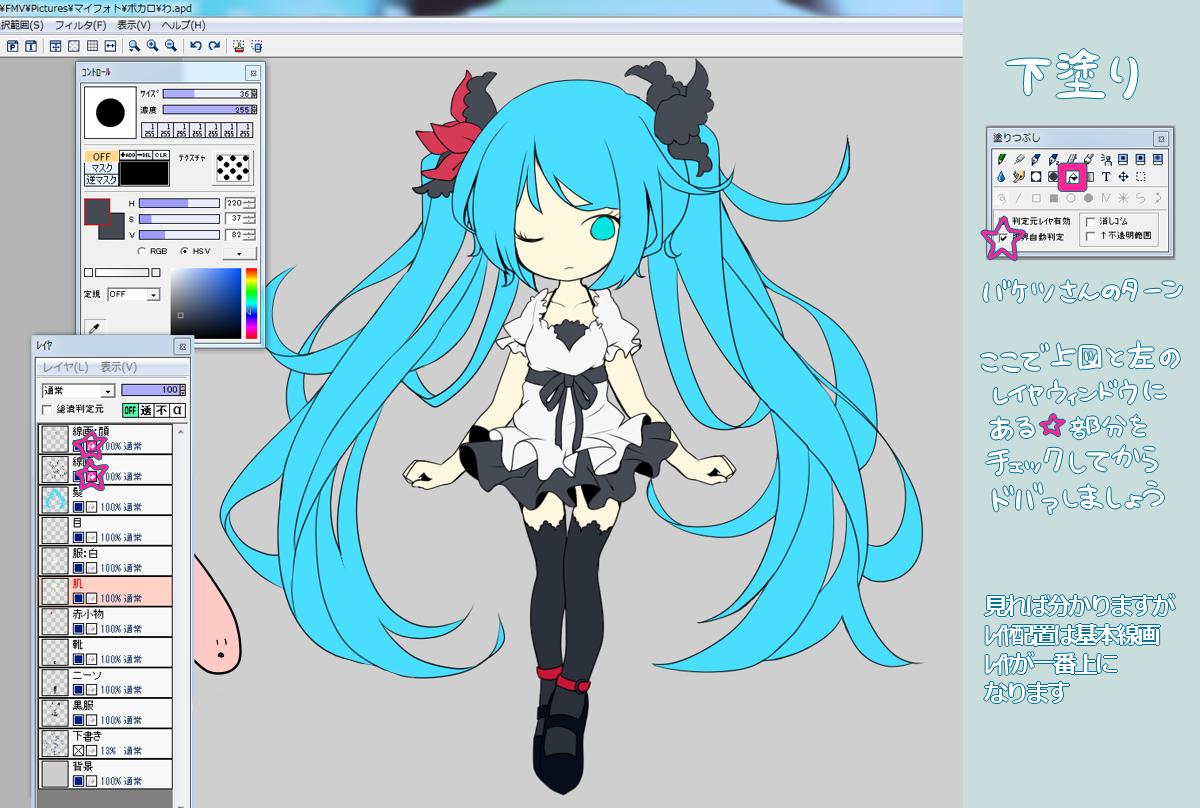Enable the 消しゴム checkbox
This screenshot has width=1200, height=808.
[1090, 221]
